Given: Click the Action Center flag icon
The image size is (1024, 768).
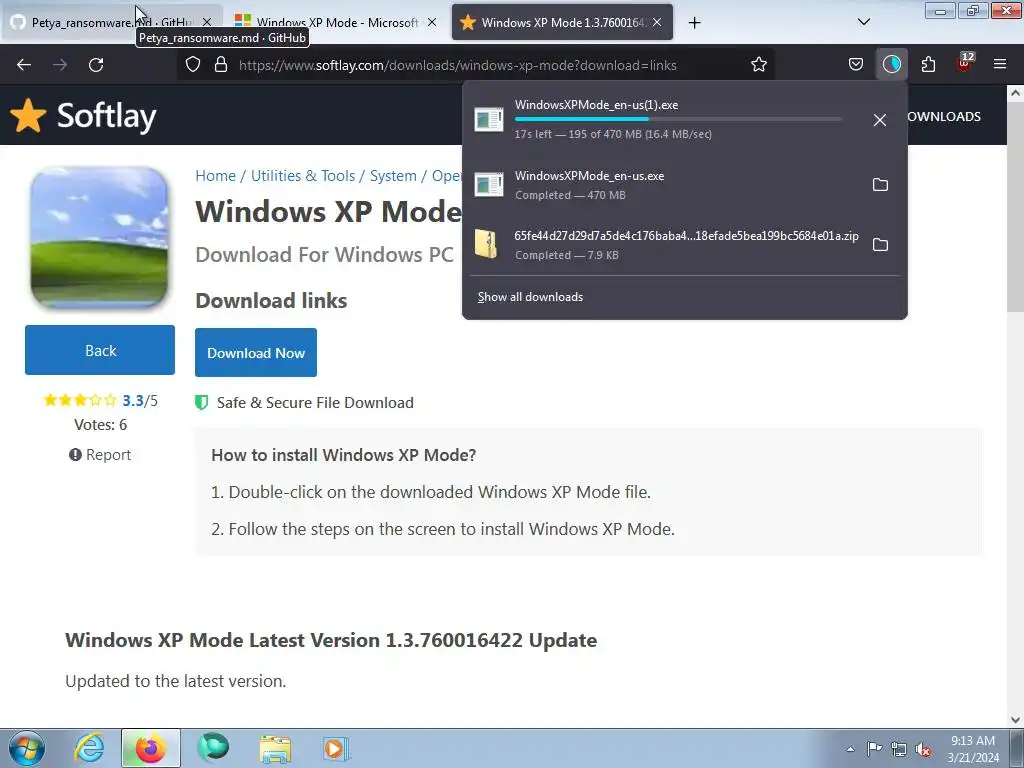Looking at the screenshot, I should coord(874,749).
